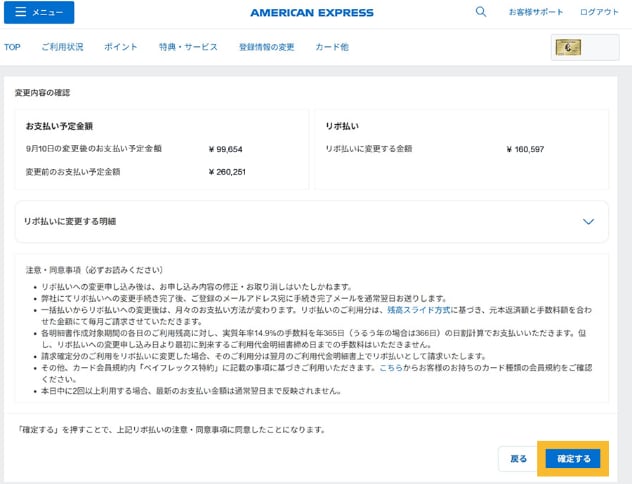Click the American Express logo

click(312, 13)
